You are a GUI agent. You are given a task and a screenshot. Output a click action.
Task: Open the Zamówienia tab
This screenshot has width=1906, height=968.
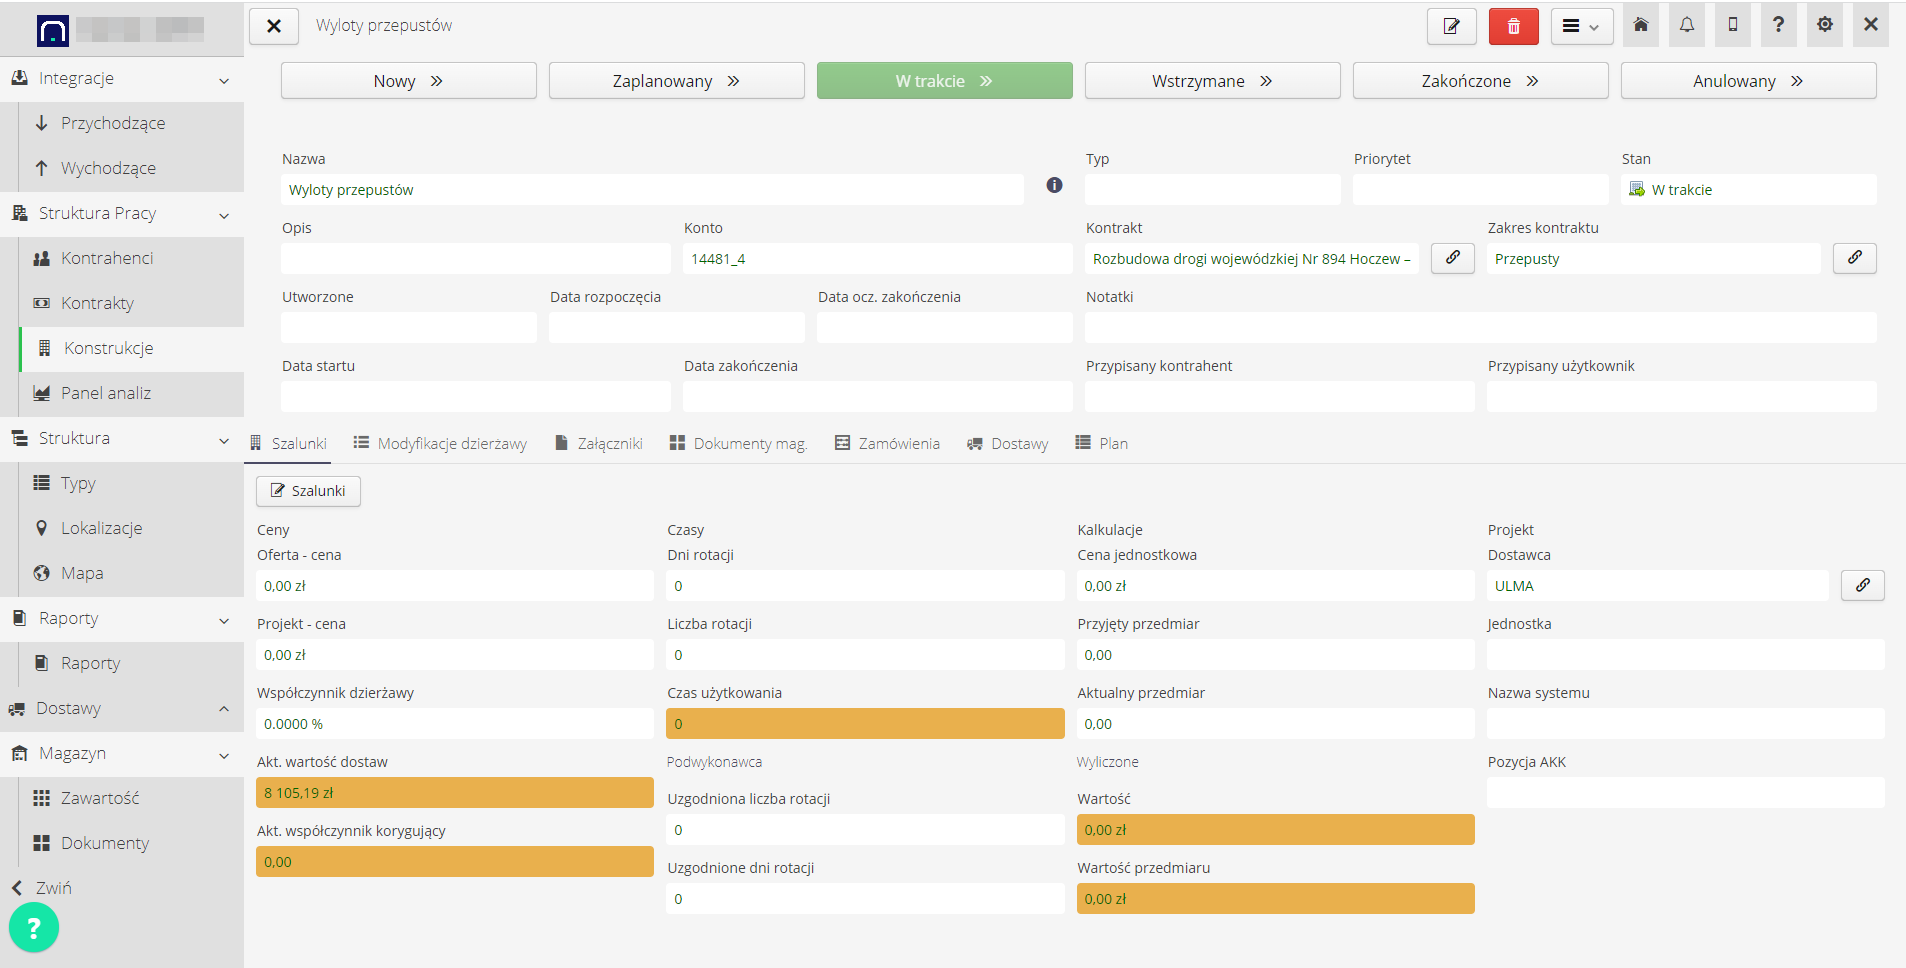(x=888, y=443)
